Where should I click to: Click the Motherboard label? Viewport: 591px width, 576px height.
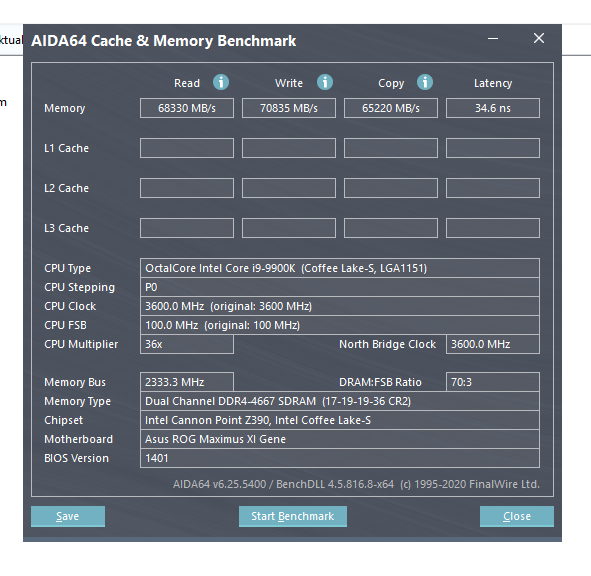(78, 439)
